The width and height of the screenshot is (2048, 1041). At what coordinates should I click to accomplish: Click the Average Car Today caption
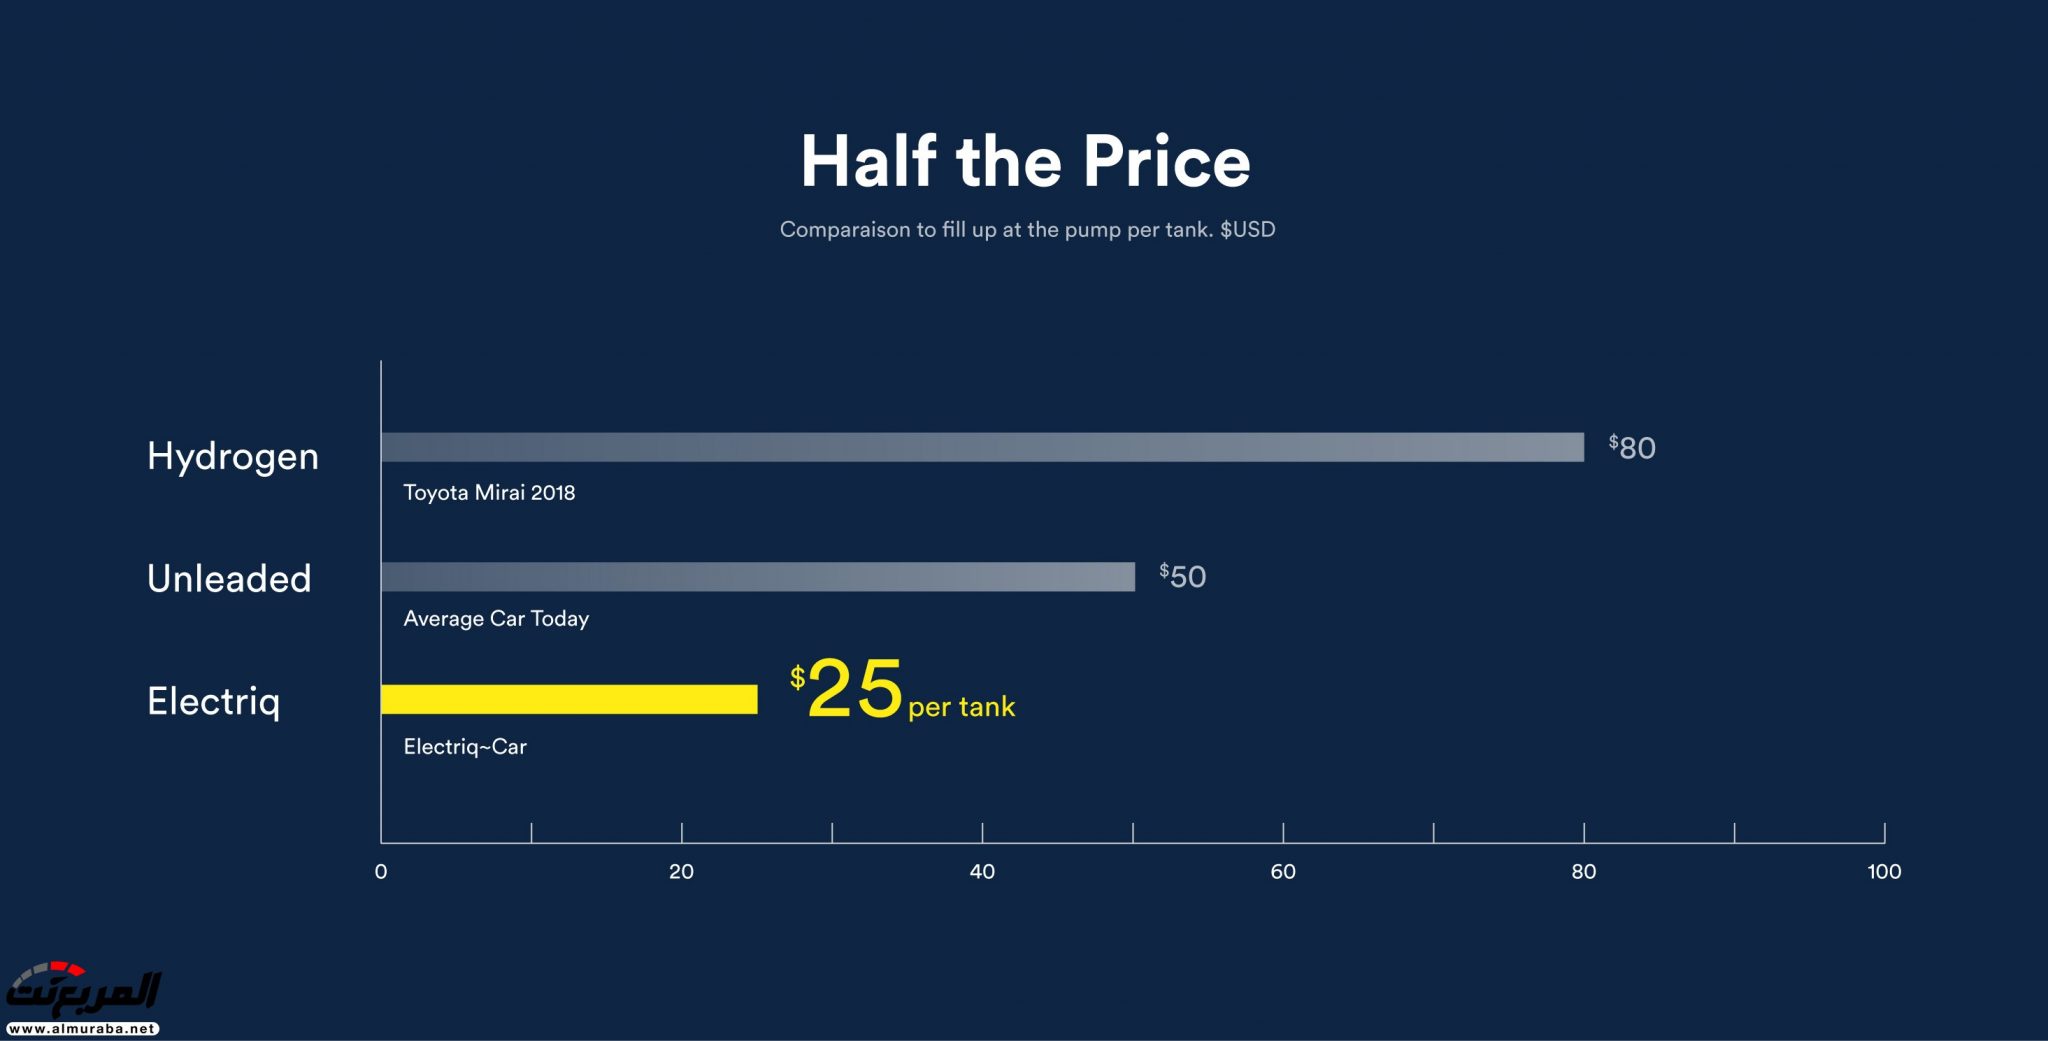click(x=496, y=618)
